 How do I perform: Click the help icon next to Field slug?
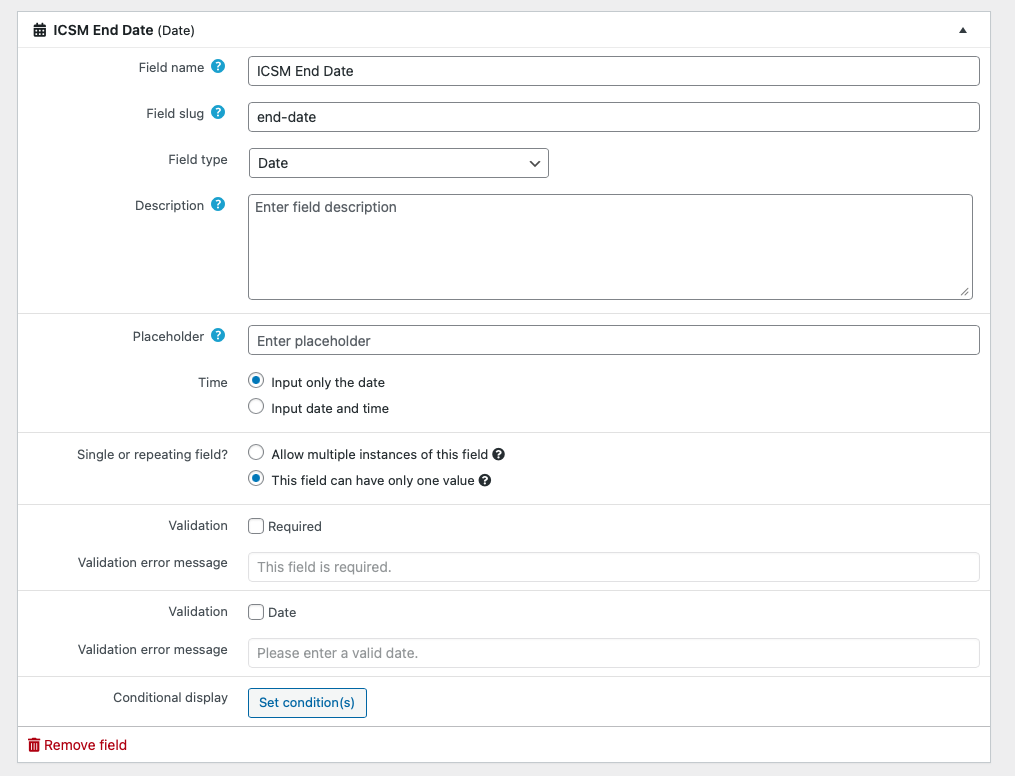coord(218,113)
